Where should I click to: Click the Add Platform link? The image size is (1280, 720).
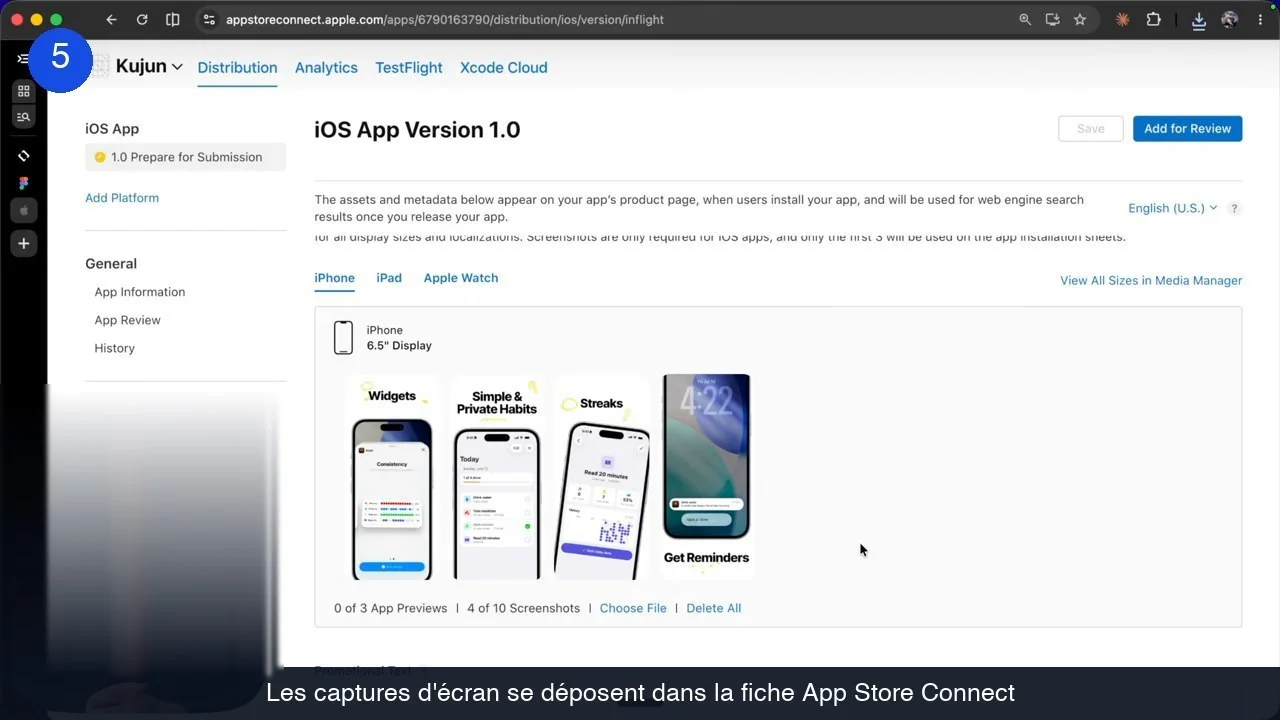pyautogui.click(x=122, y=198)
